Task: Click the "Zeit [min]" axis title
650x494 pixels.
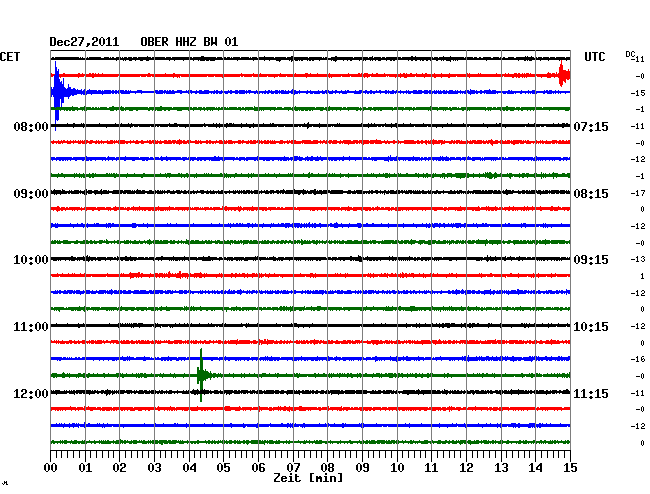Action: pos(308,478)
